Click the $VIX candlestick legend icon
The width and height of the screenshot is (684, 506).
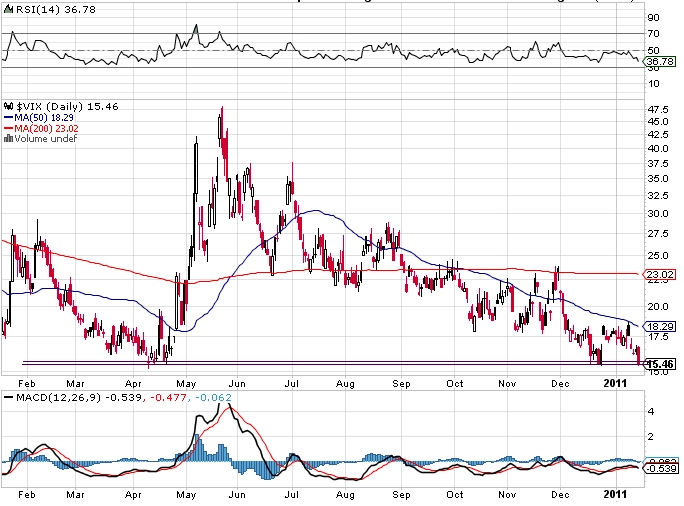[x=8, y=106]
